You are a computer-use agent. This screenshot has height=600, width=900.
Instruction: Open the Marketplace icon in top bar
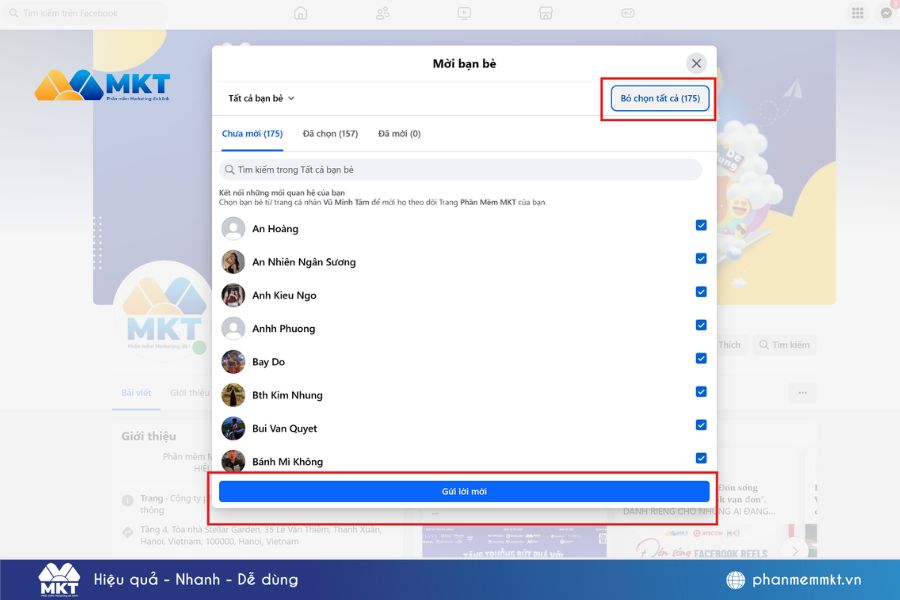(x=546, y=13)
